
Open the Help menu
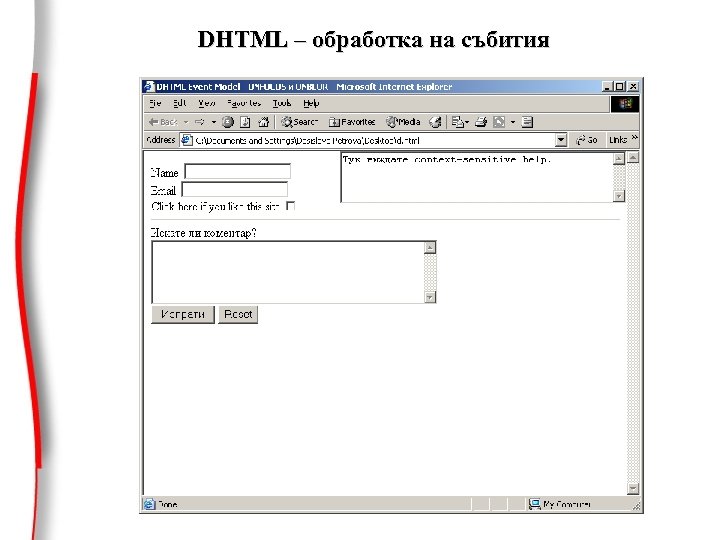tap(311, 103)
